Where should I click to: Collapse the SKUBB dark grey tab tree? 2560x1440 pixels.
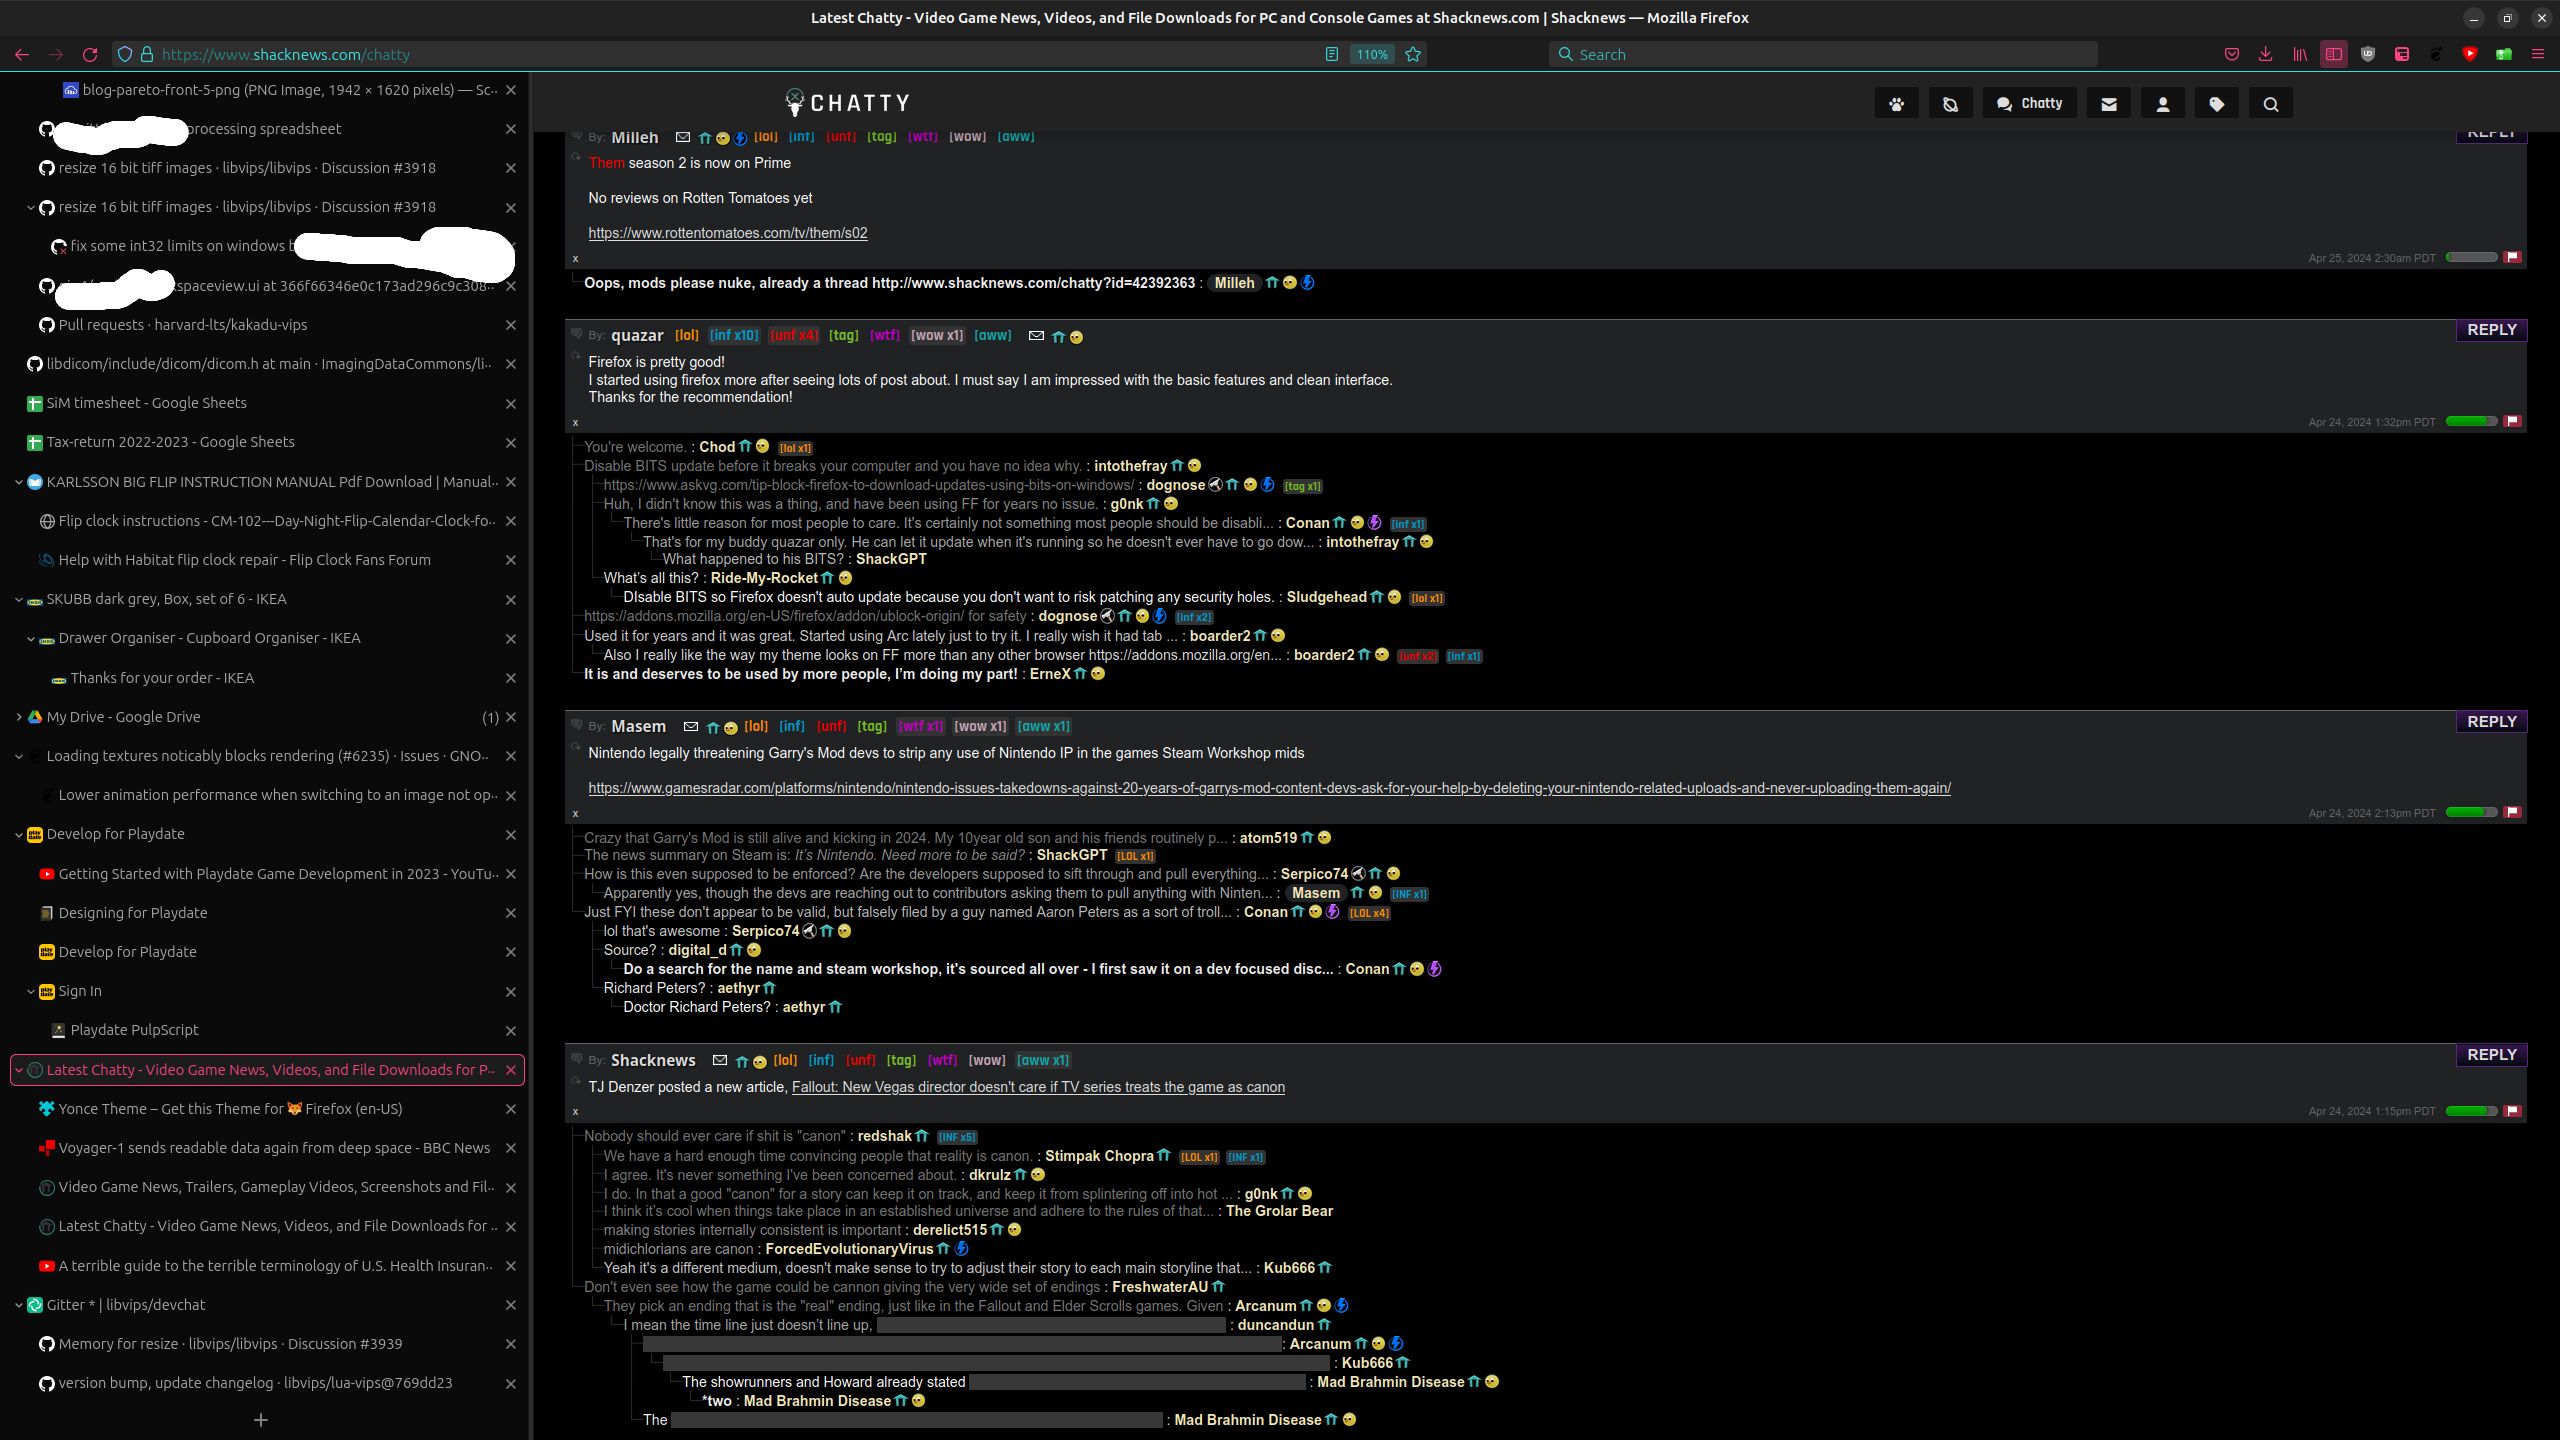click(x=18, y=600)
